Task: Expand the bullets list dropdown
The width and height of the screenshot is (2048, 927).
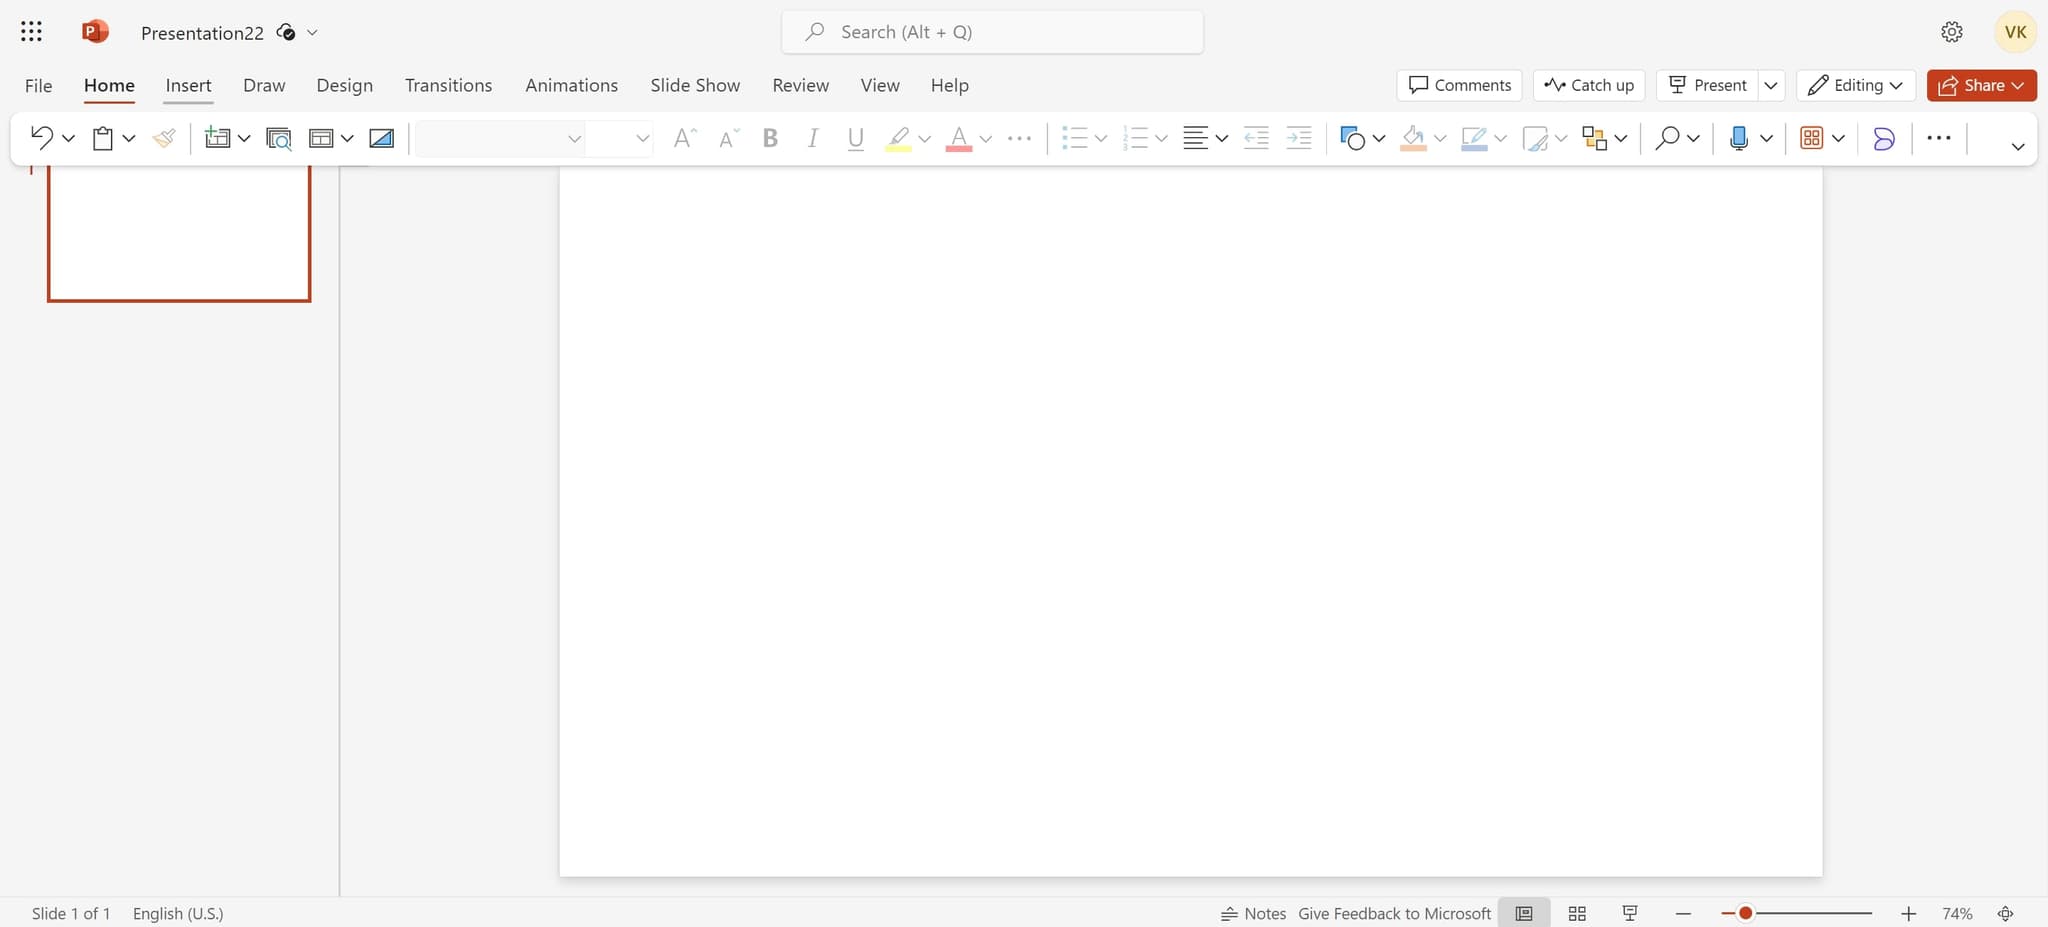Action: tap(1101, 138)
